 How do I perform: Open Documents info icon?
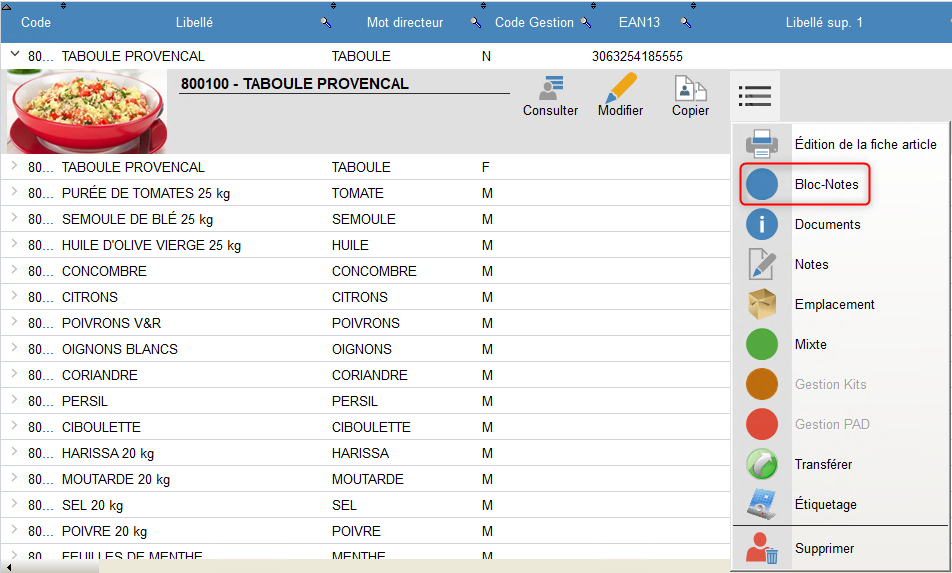click(762, 224)
